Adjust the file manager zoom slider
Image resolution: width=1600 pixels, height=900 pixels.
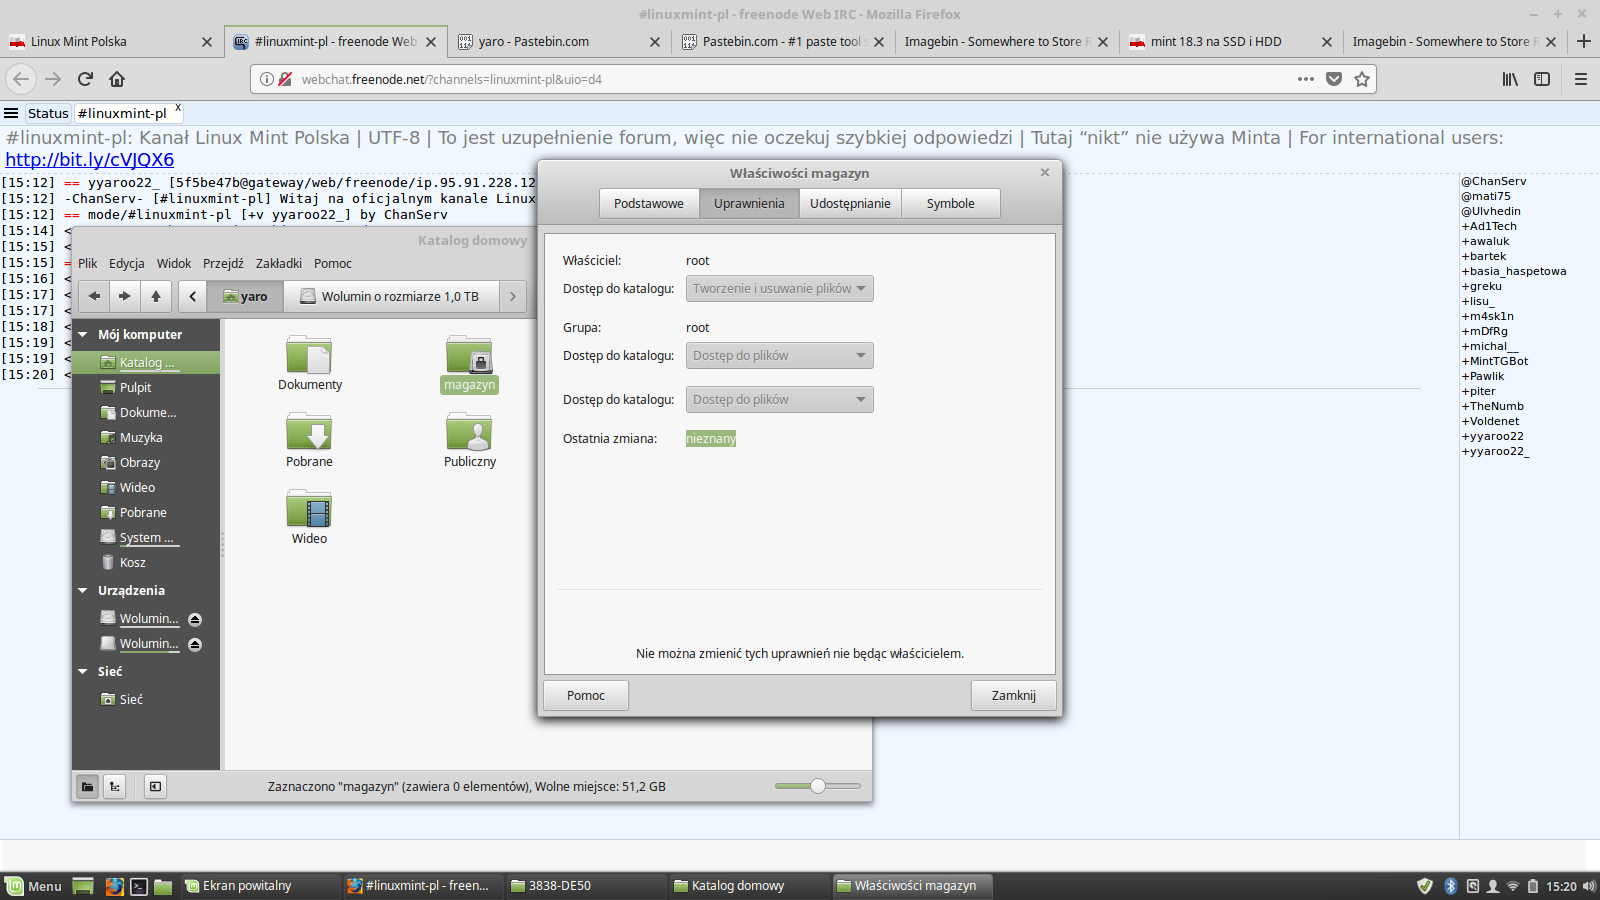tap(818, 786)
